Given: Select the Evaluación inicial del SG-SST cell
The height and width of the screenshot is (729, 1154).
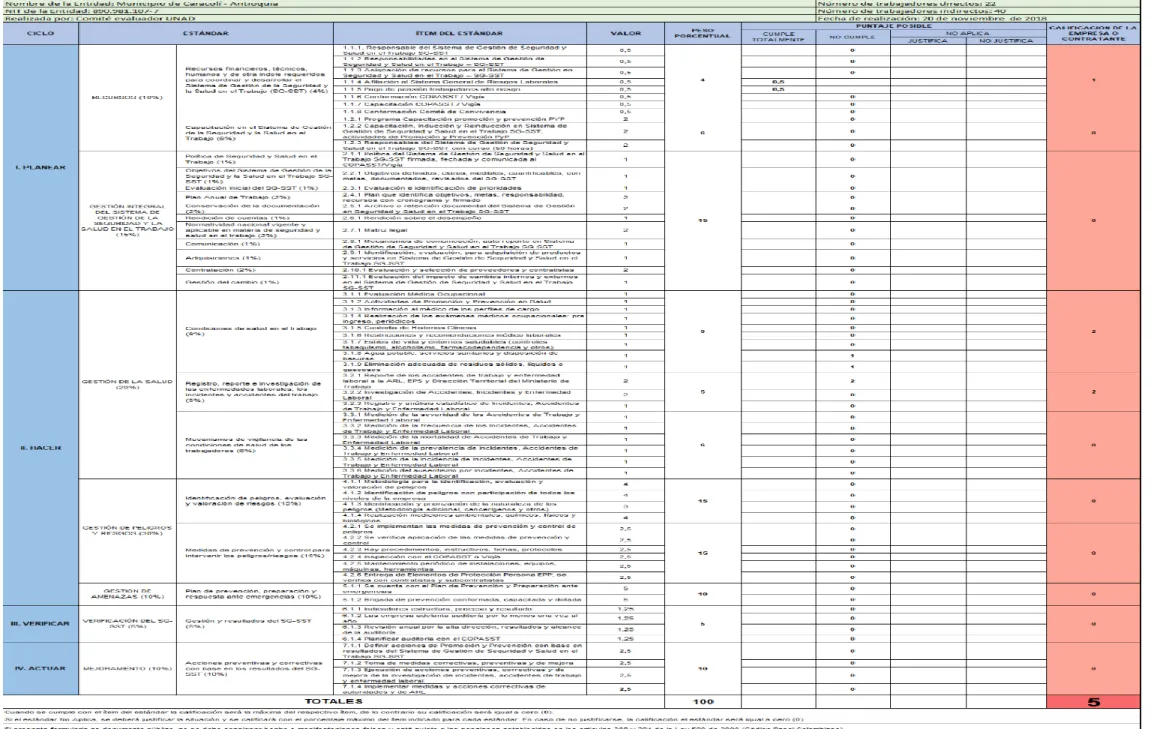Looking at the screenshot, I should pos(255,188).
